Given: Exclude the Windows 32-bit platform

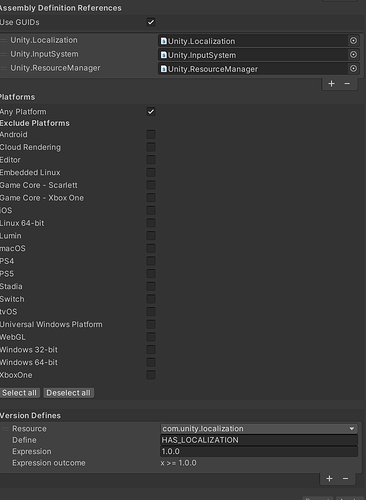Looking at the screenshot, I should 151,350.
